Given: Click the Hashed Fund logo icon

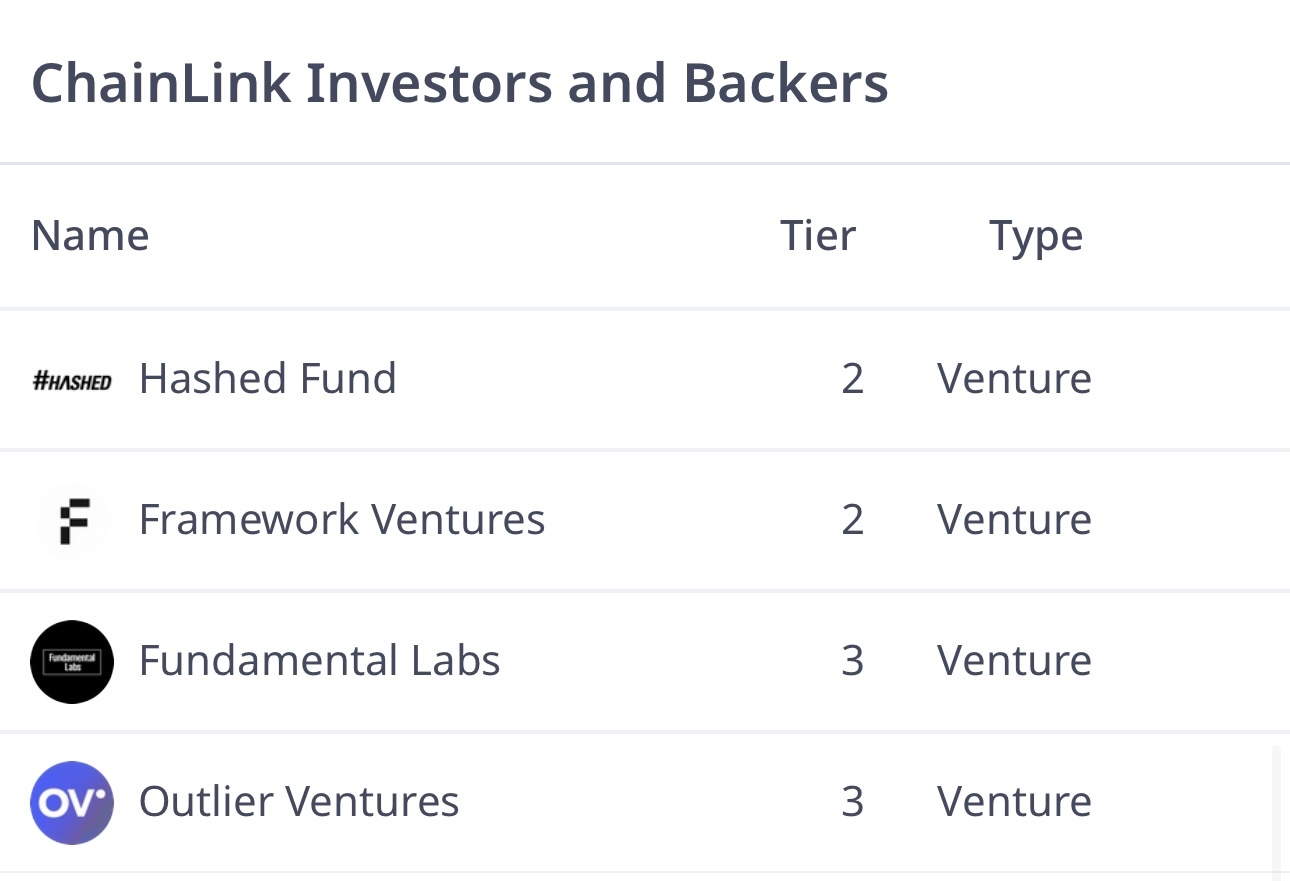Looking at the screenshot, I should pos(72,380).
